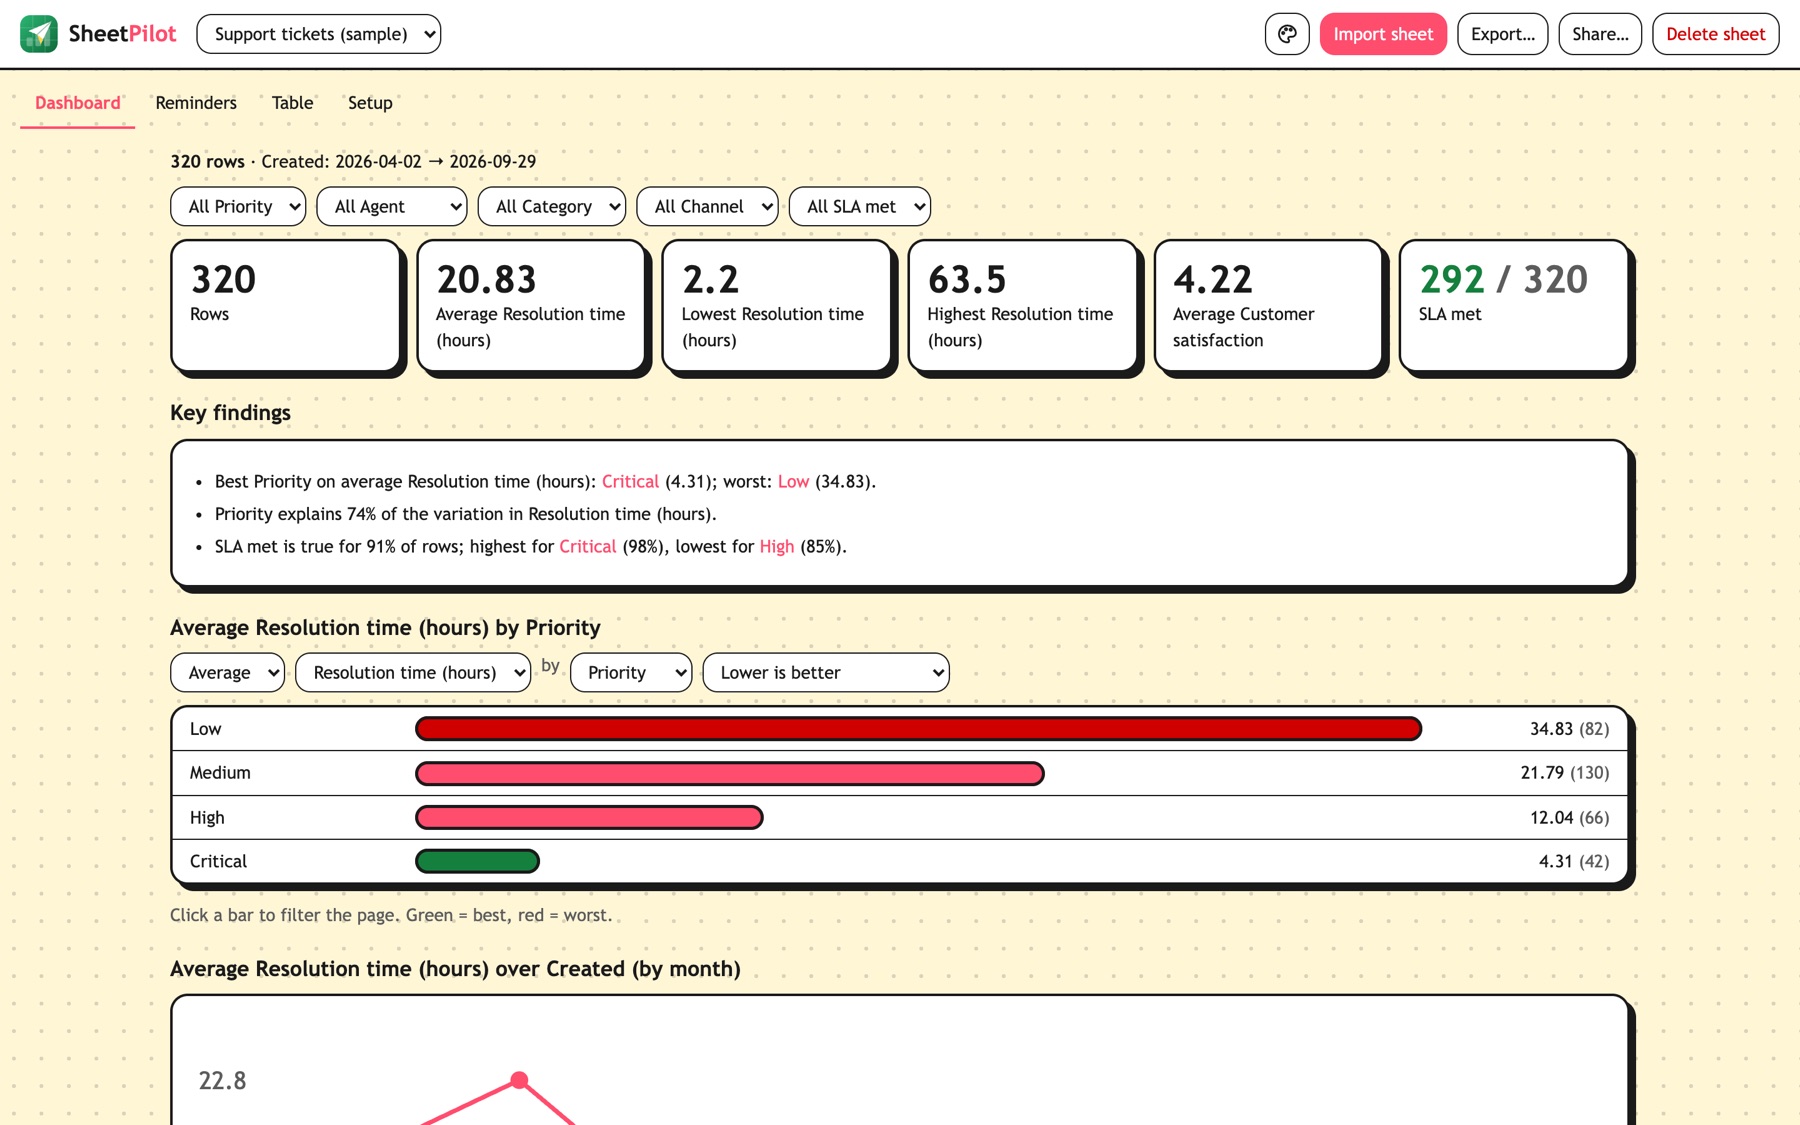Open the Table tab
Viewport: 1800px width, 1125px height.
click(x=292, y=103)
